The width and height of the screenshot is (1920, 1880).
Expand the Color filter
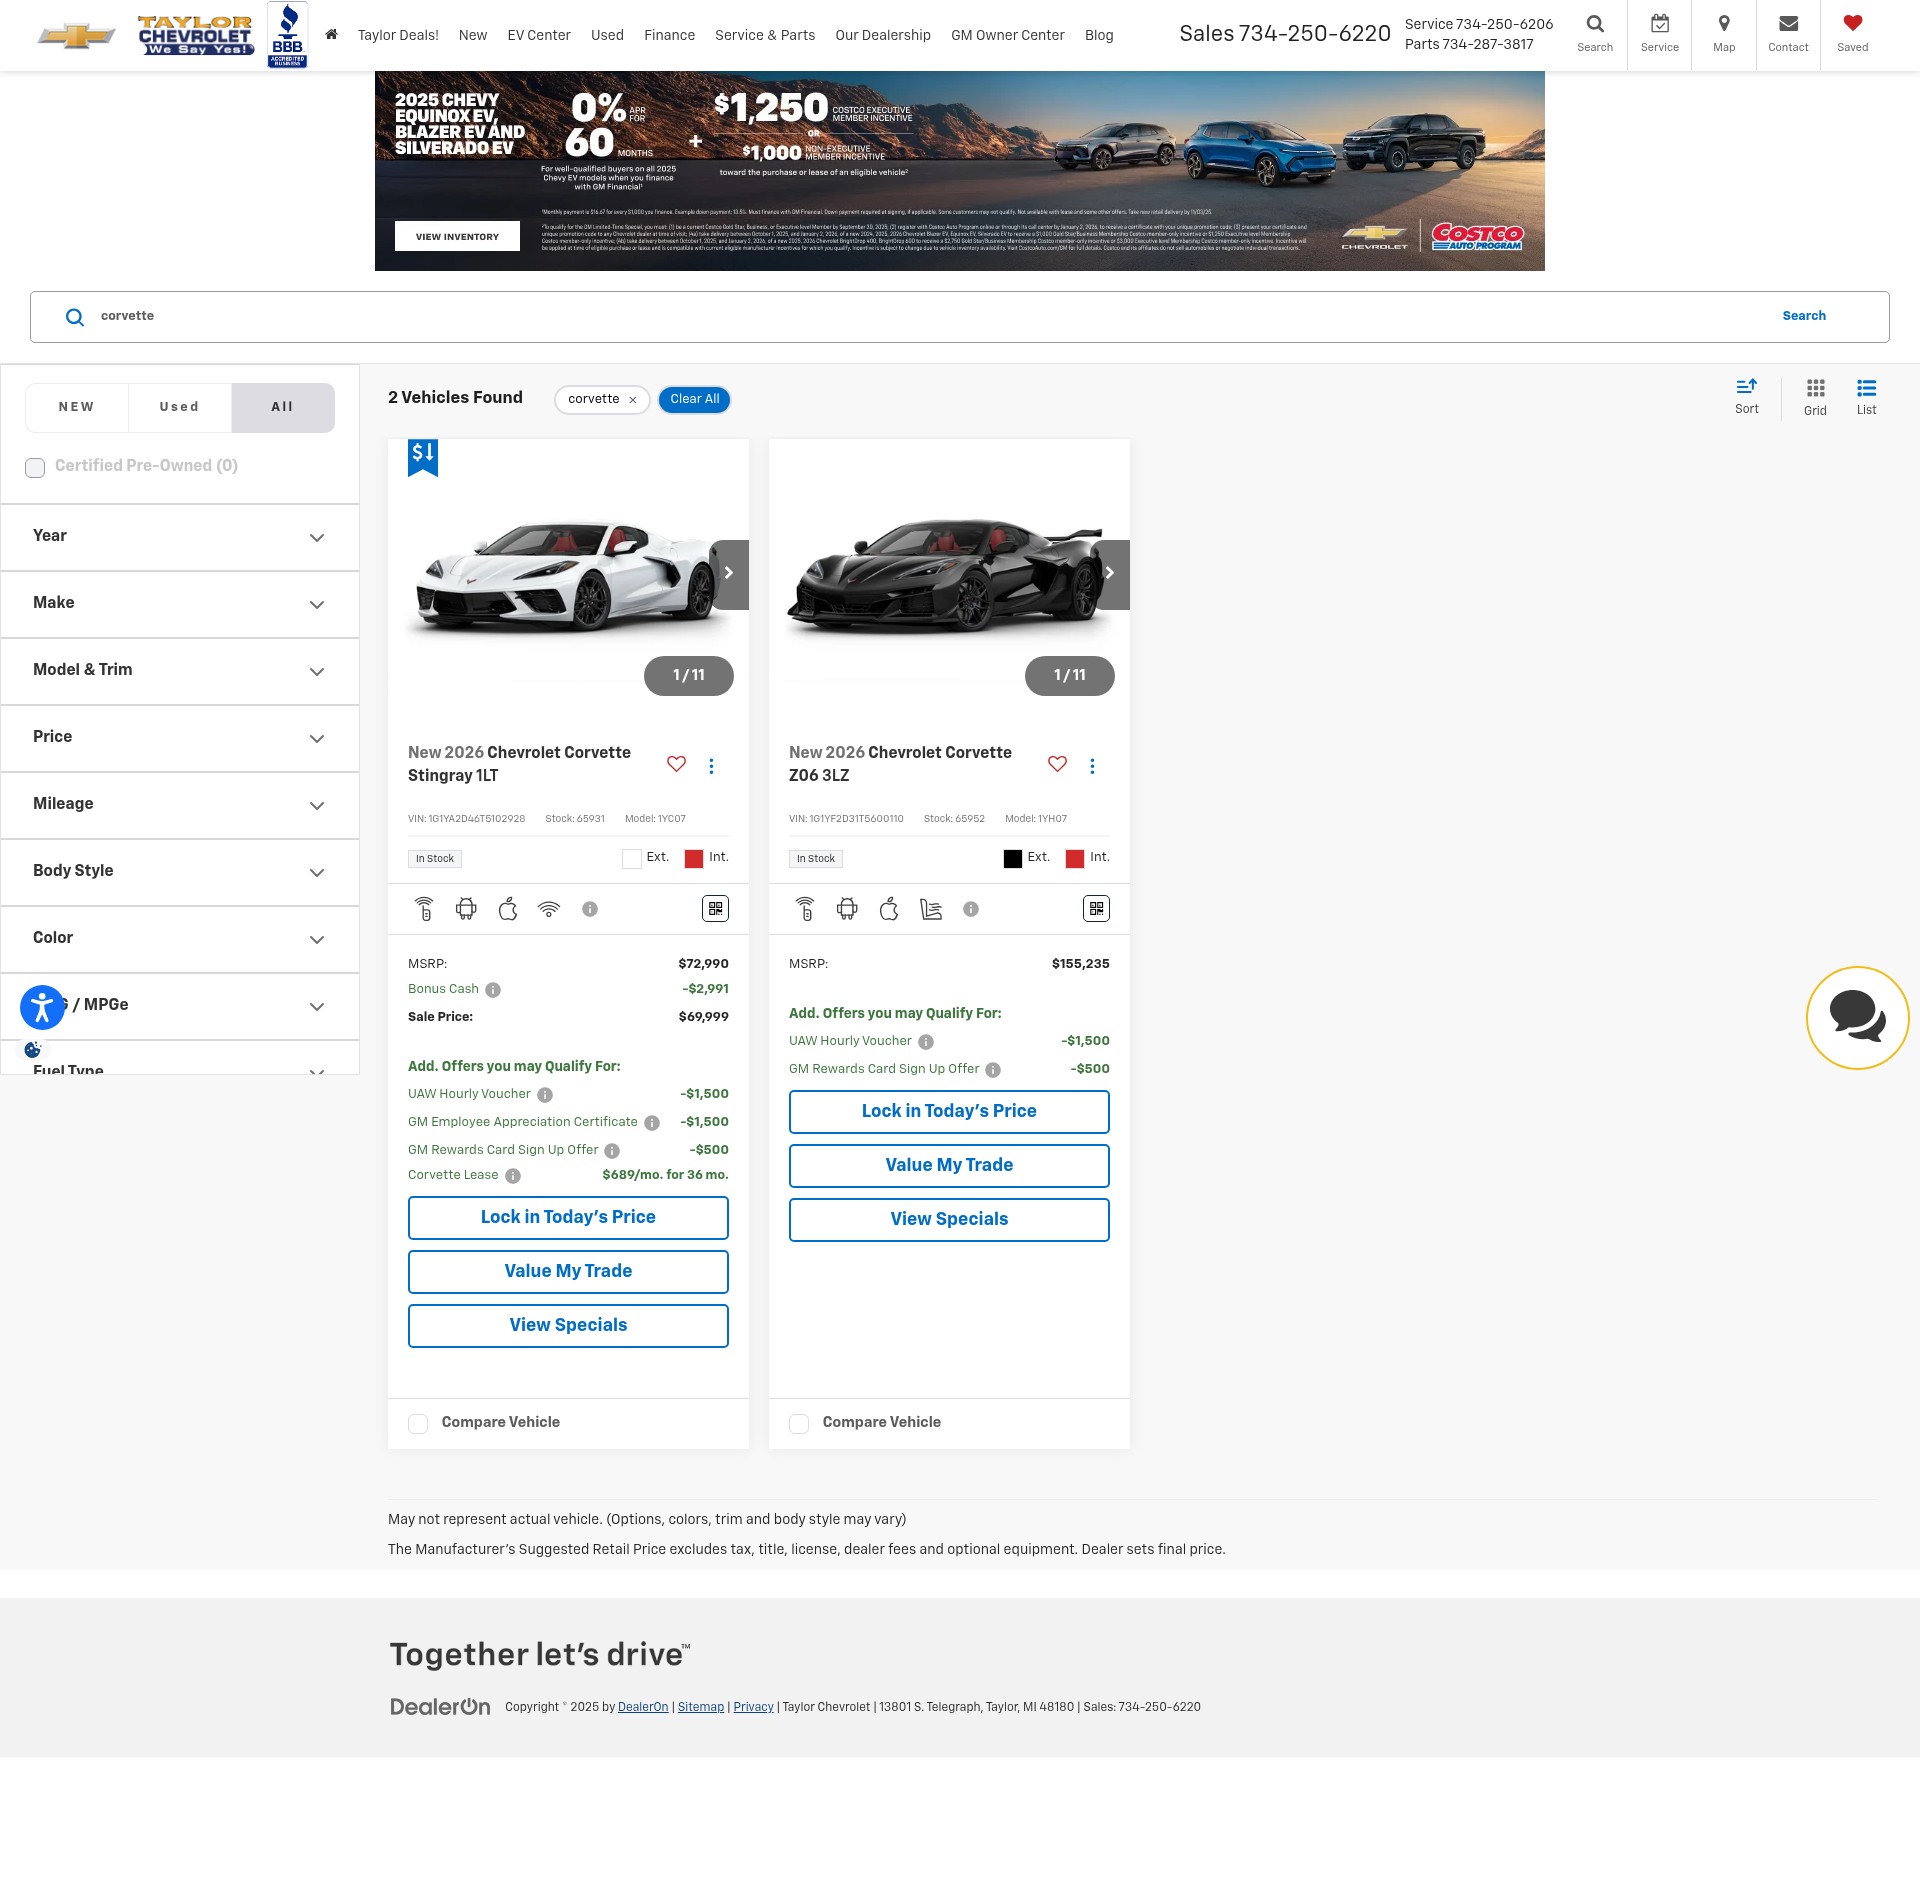(x=180, y=939)
